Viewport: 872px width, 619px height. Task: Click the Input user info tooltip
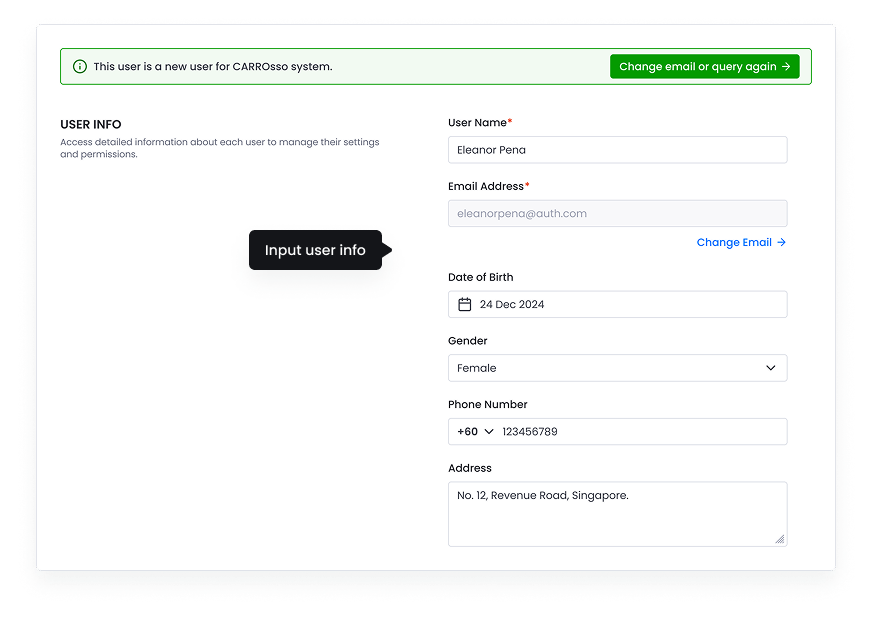tap(315, 250)
